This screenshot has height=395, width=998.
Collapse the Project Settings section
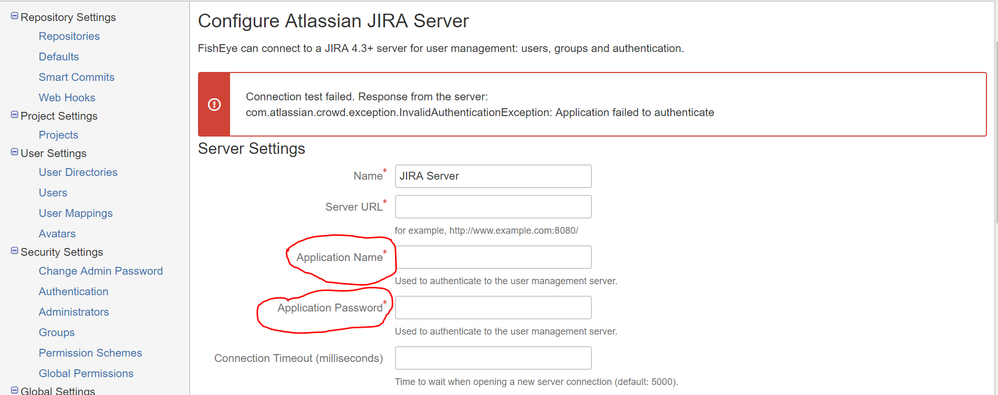pos(15,115)
